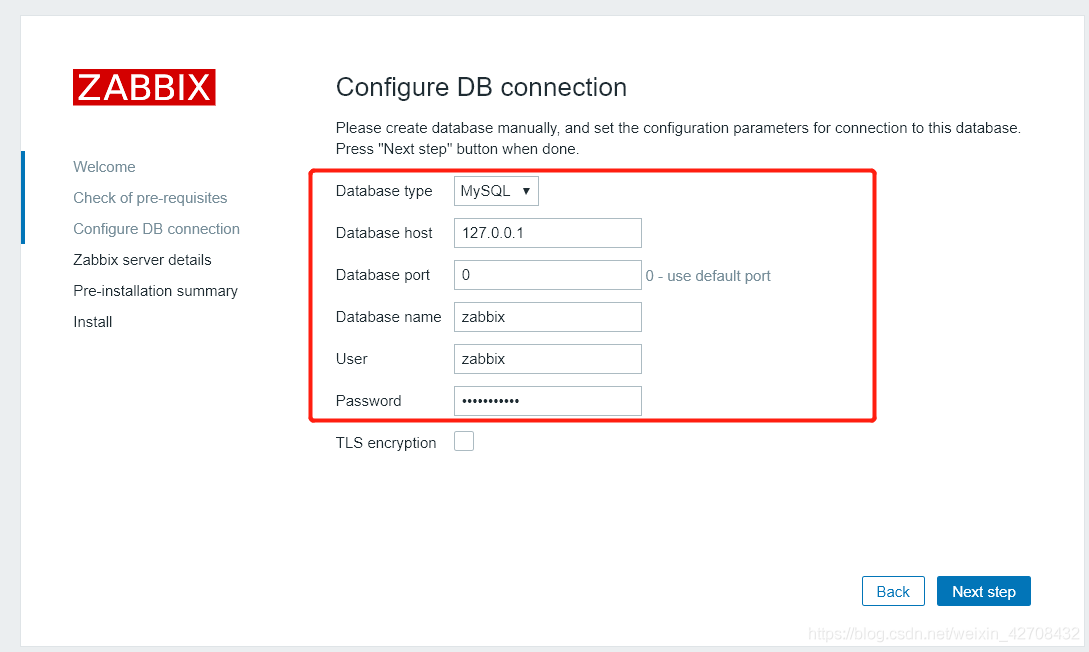Image resolution: width=1089 pixels, height=652 pixels.
Task: Click the Database host label
Action: (384, 233)
